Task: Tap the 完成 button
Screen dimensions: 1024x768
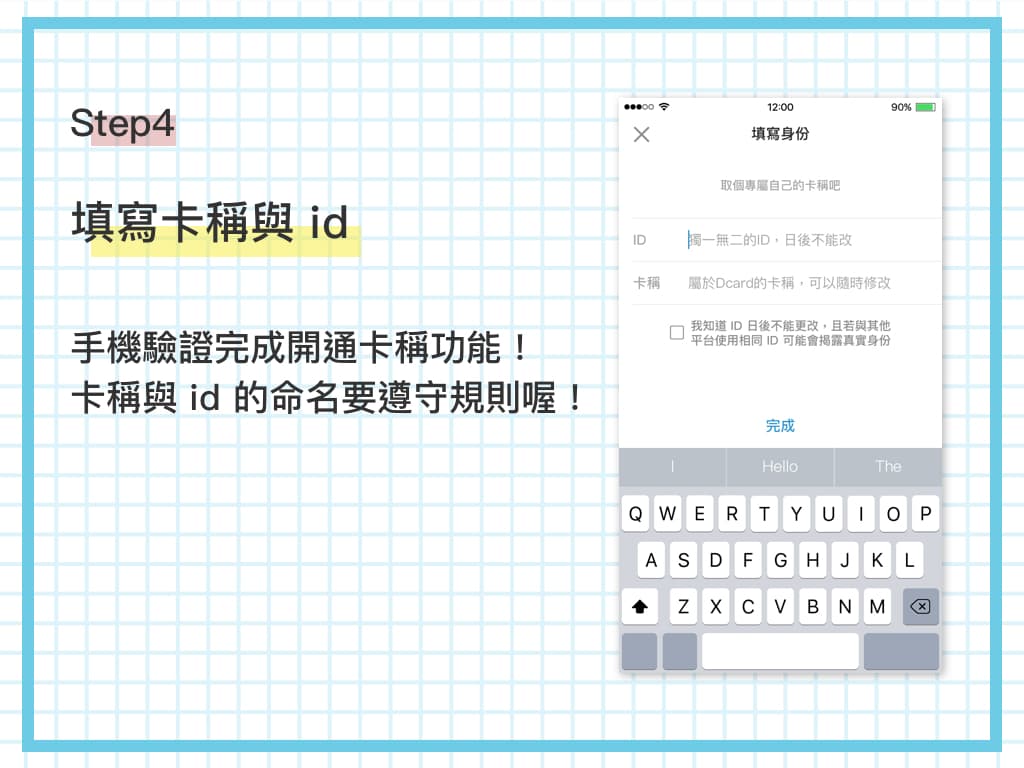Action: coord(780,426)
